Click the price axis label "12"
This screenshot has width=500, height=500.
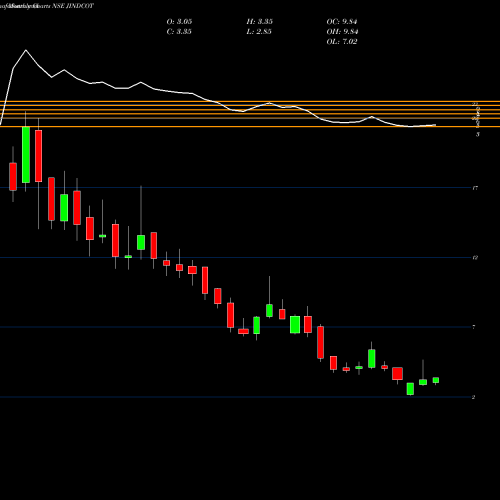point(475,258)
